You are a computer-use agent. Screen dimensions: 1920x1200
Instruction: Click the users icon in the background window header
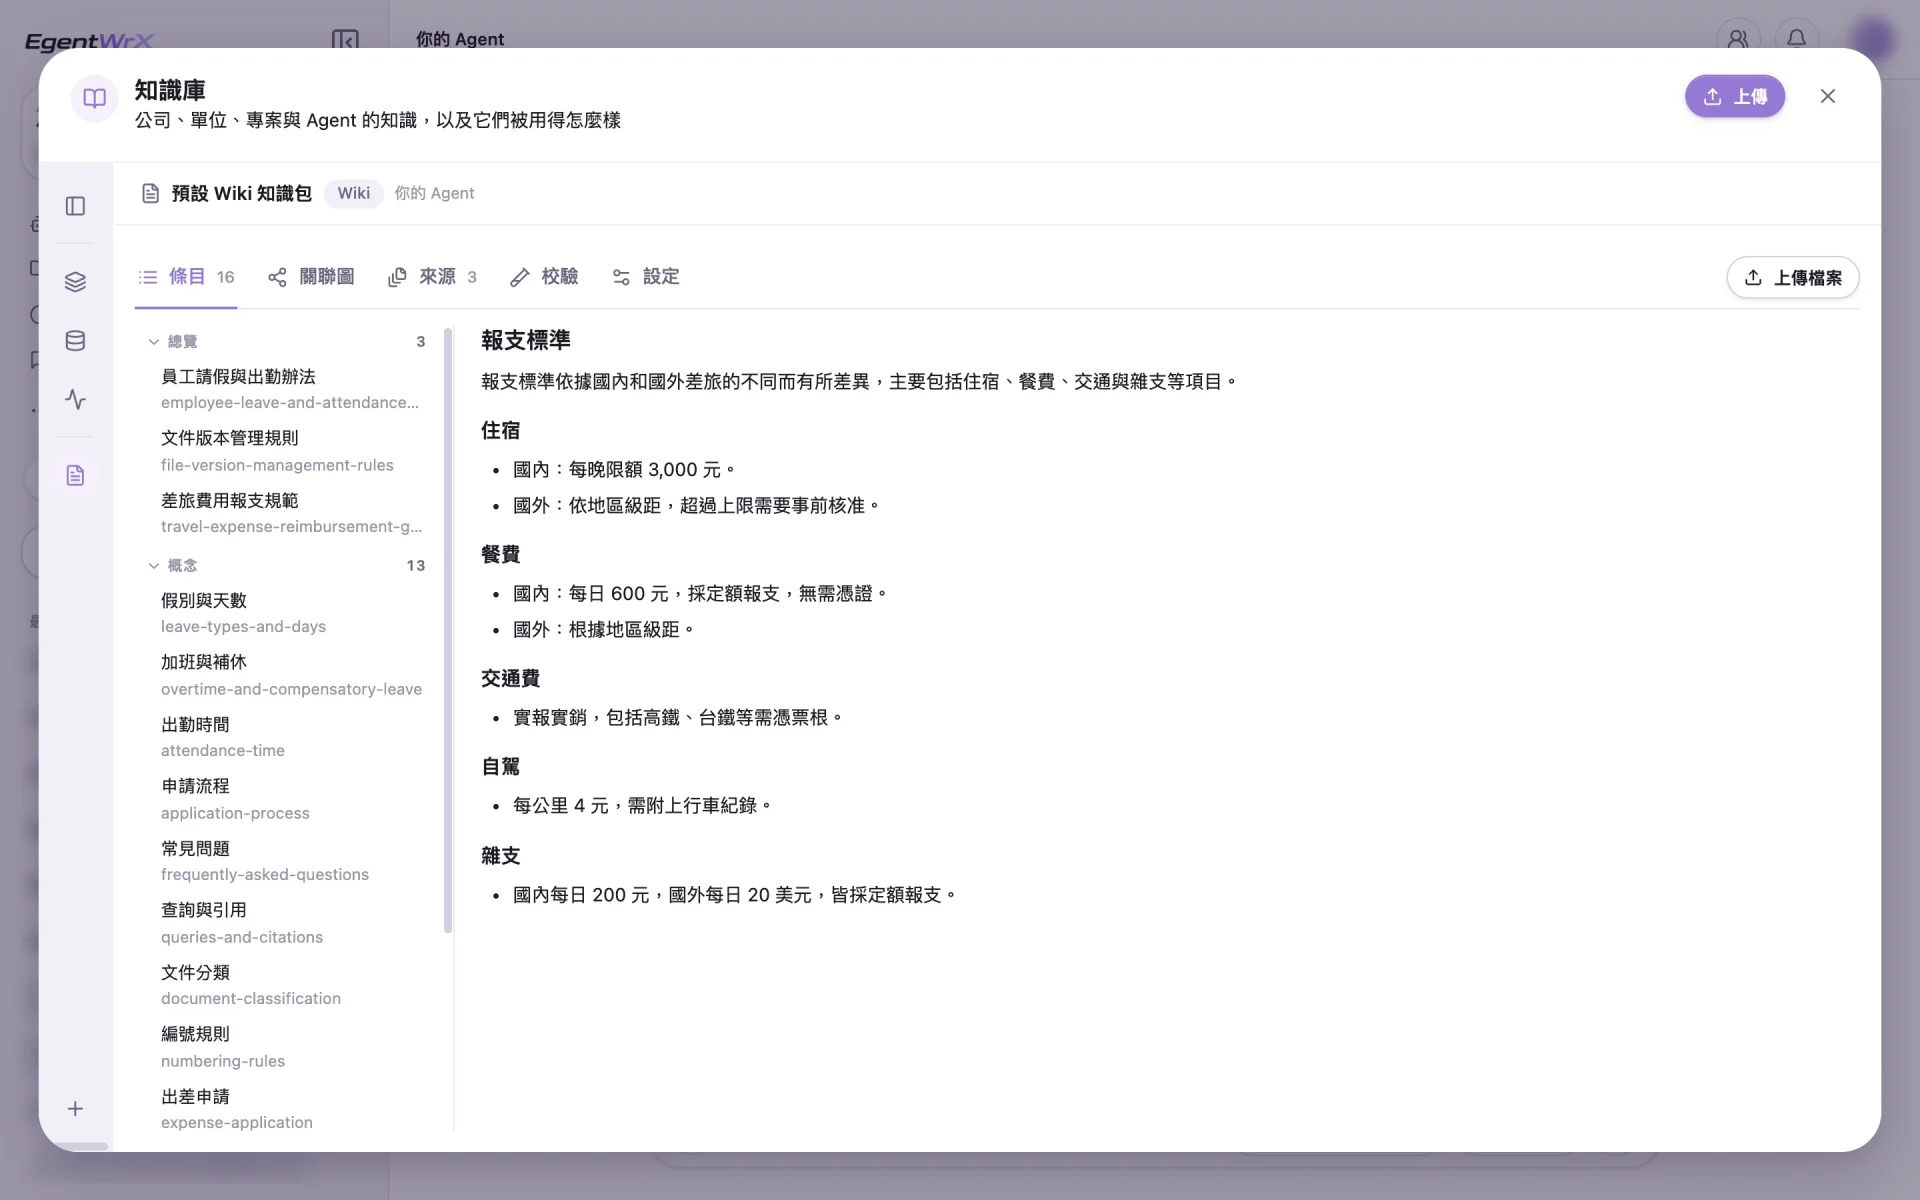tap(1738, 39)
